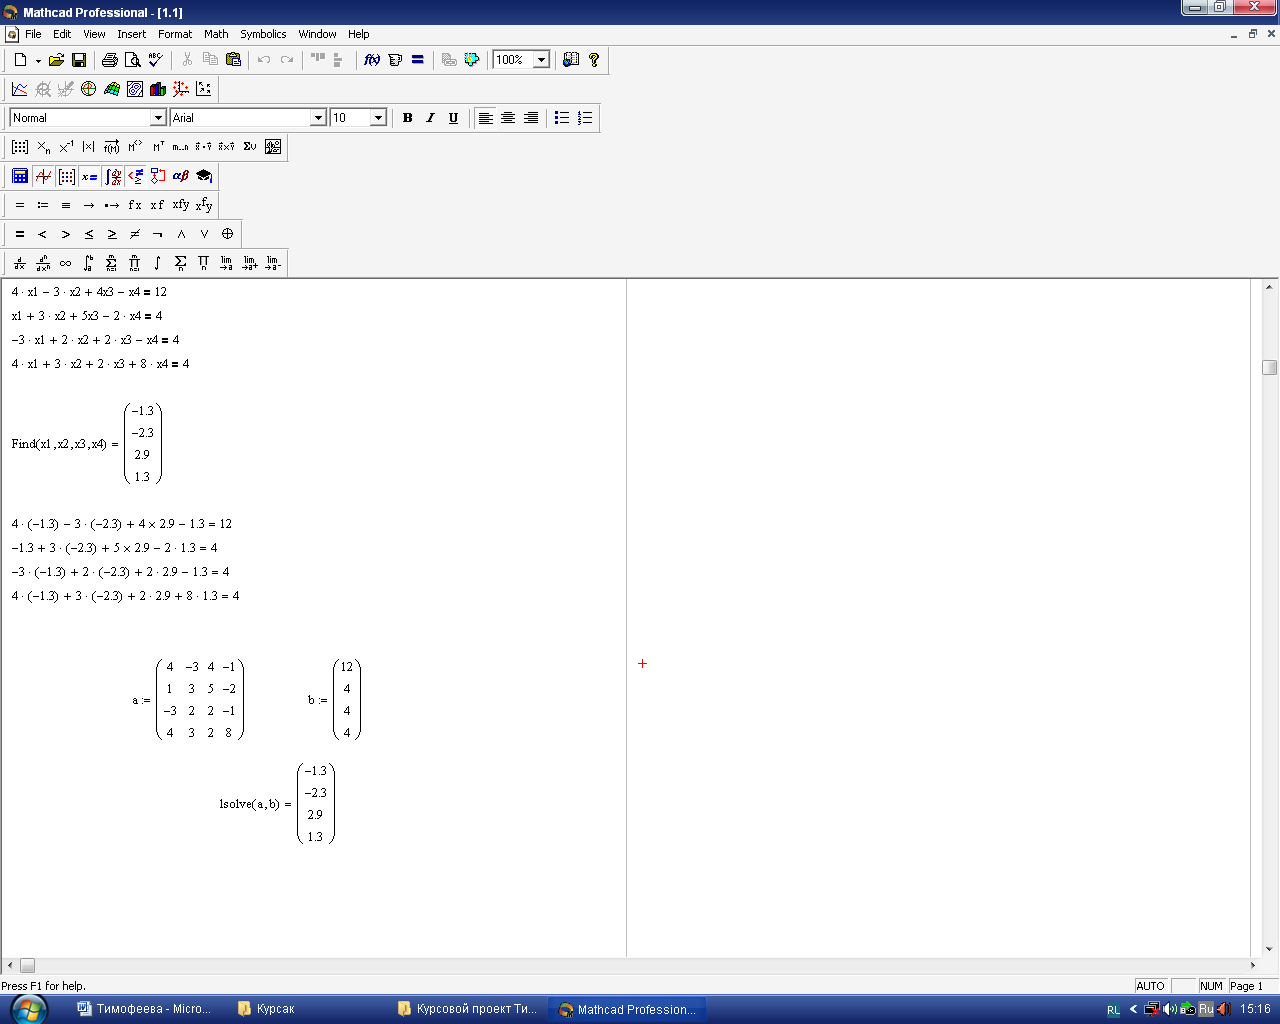Open the Arial font dropdown
The image size is (1280, 1024).
pyautogui.click(x=318, y=118)
